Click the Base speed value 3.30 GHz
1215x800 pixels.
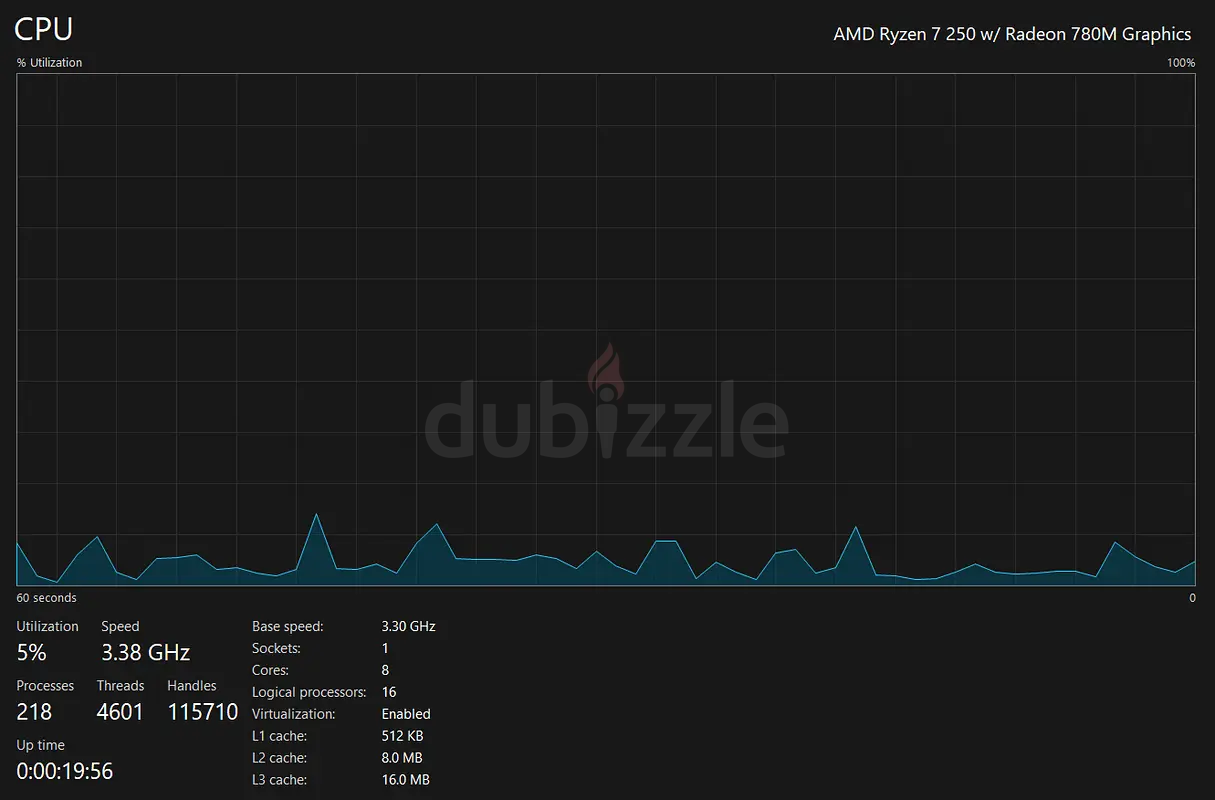(408, 626)
